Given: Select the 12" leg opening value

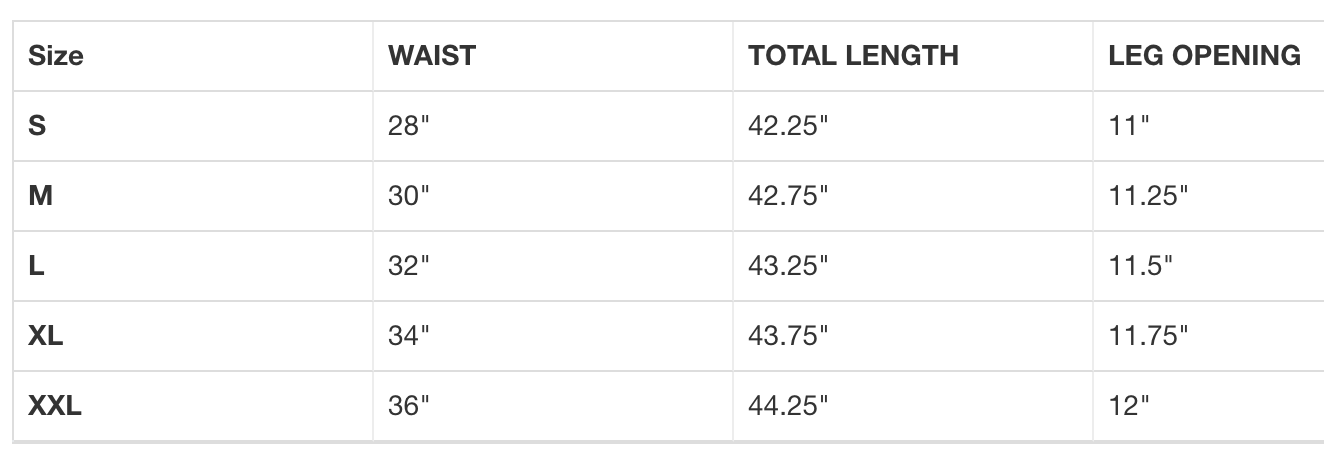Looking at the screenshot, I should 1129,406.
